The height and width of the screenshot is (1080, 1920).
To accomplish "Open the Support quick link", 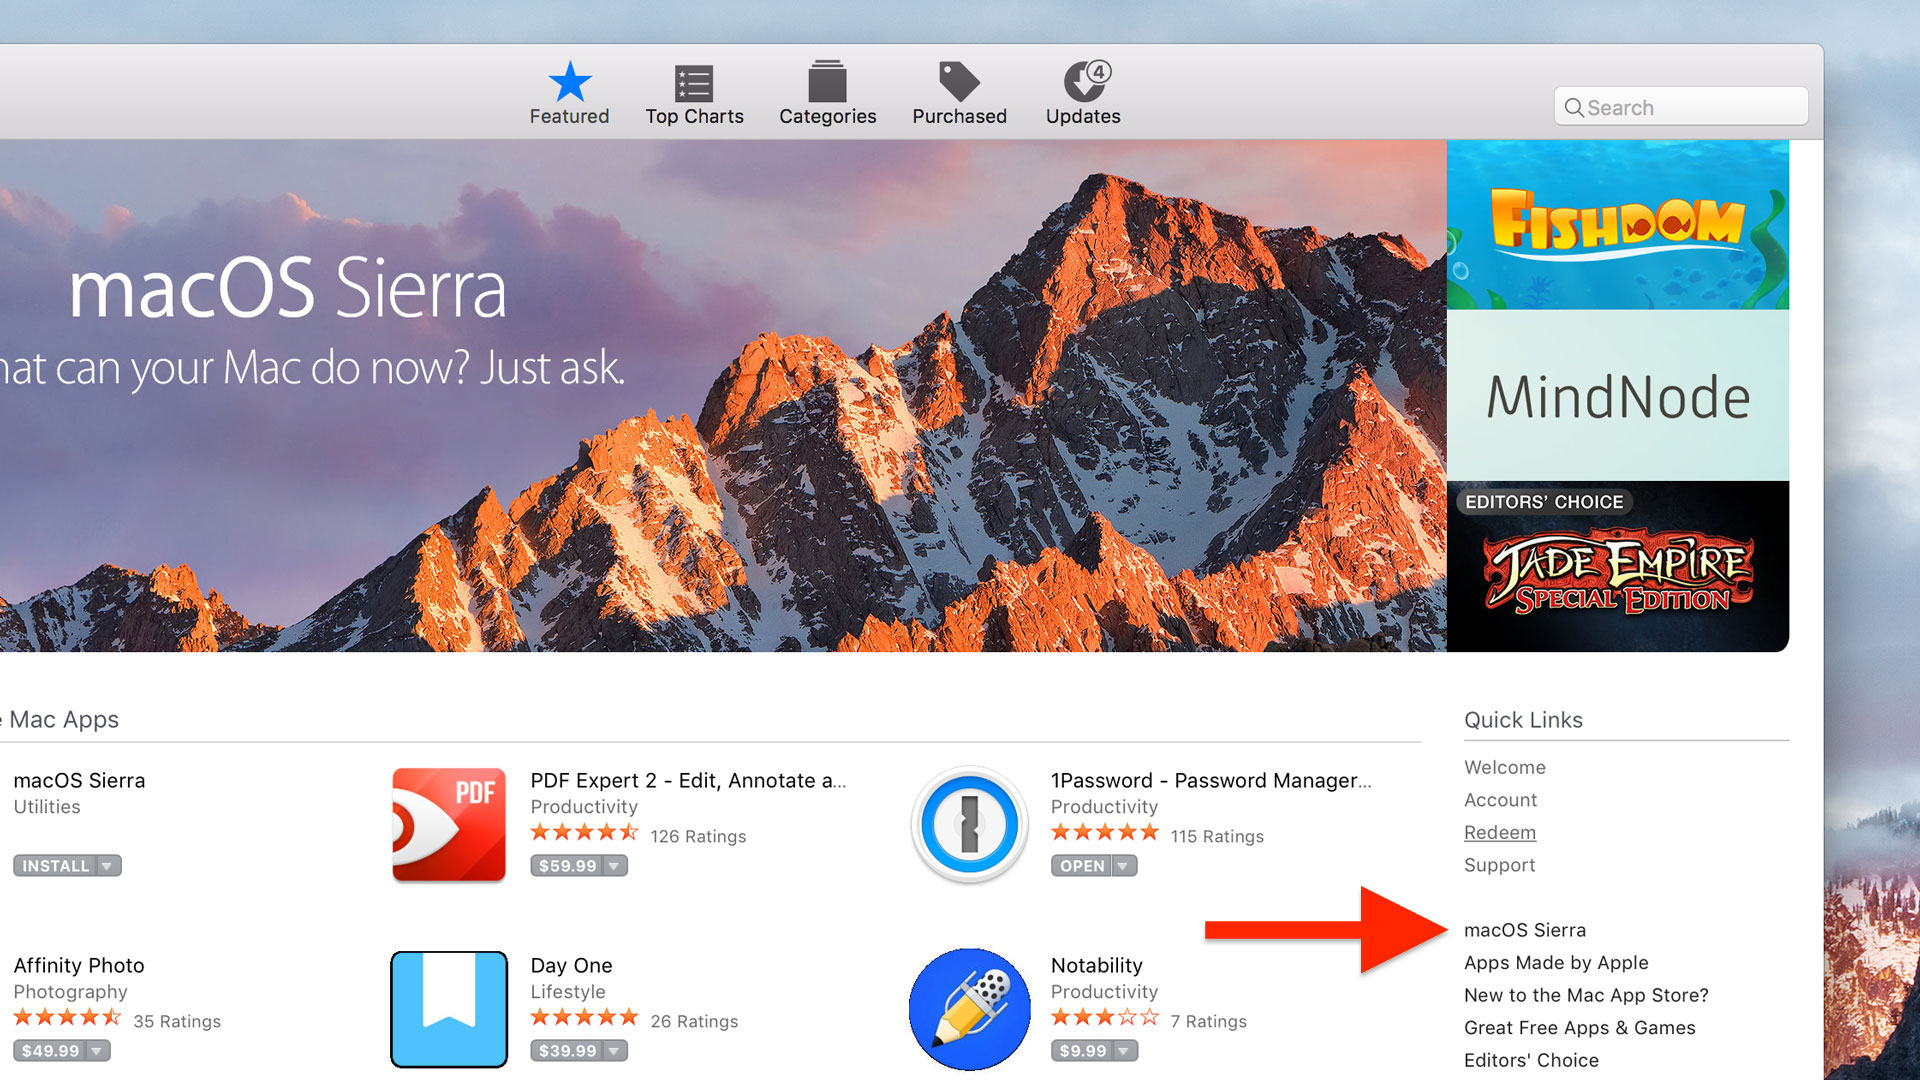I will coord(1499,865).
